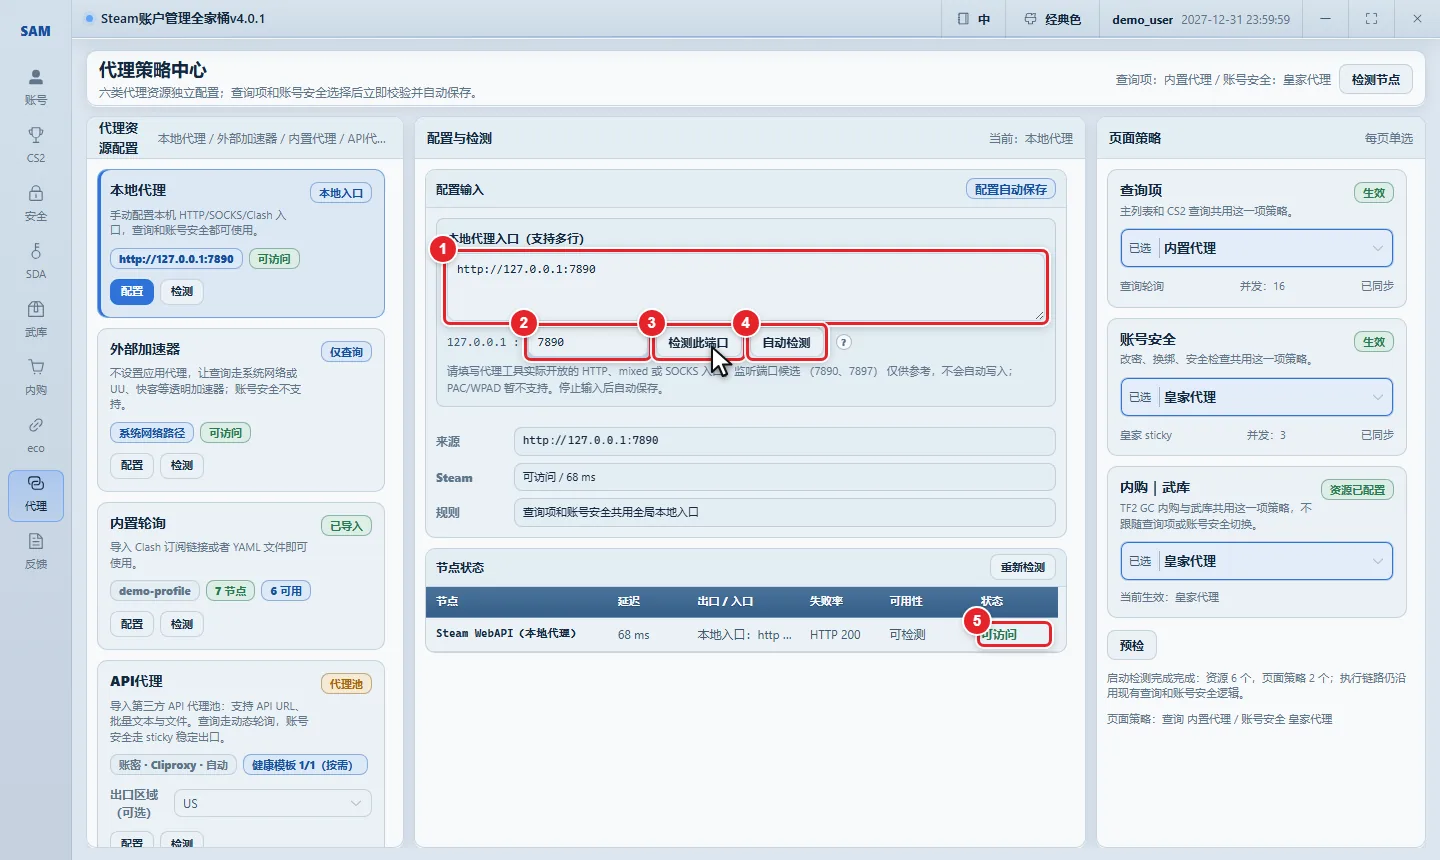Open the 出口区域 US dropdown
Screen dimensions: 1440x860
pos(273,804)
